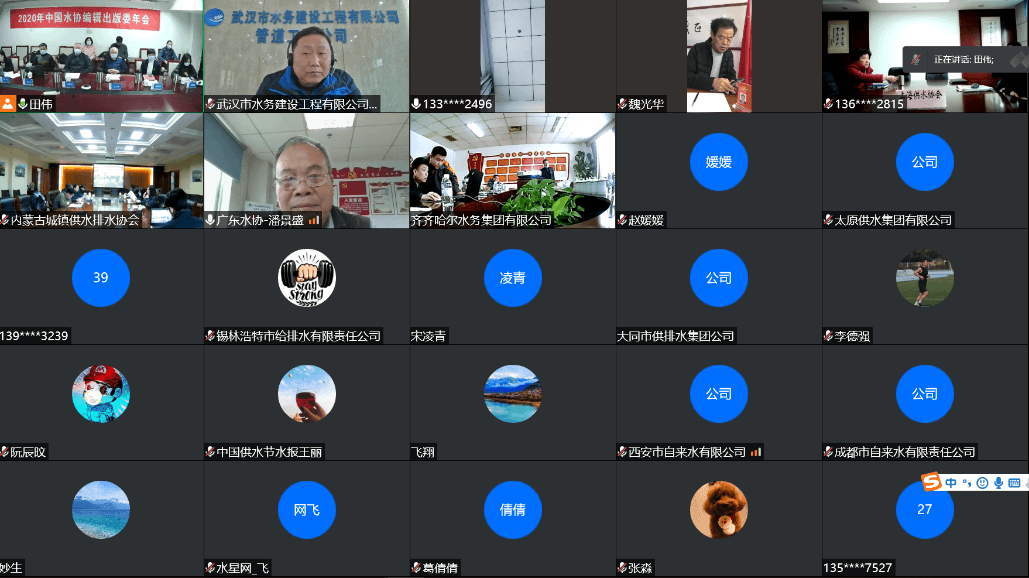Select the Stay Strong avatar of 锡林浩特市给排水
Image resolution: width=1029 pixels, height=578 pixels.
click(x=306, y=277)
